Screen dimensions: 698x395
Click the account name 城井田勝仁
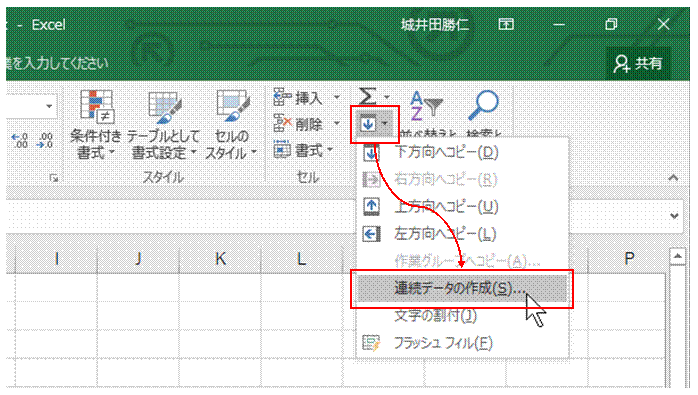click(x=434, y=25)
